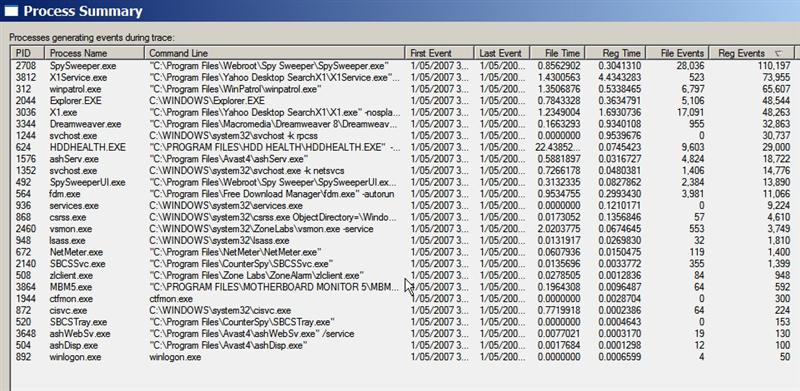Select the vsmon.exe process row
The height and width of the screenshot is (391, 800).
(x=403, y=229)
